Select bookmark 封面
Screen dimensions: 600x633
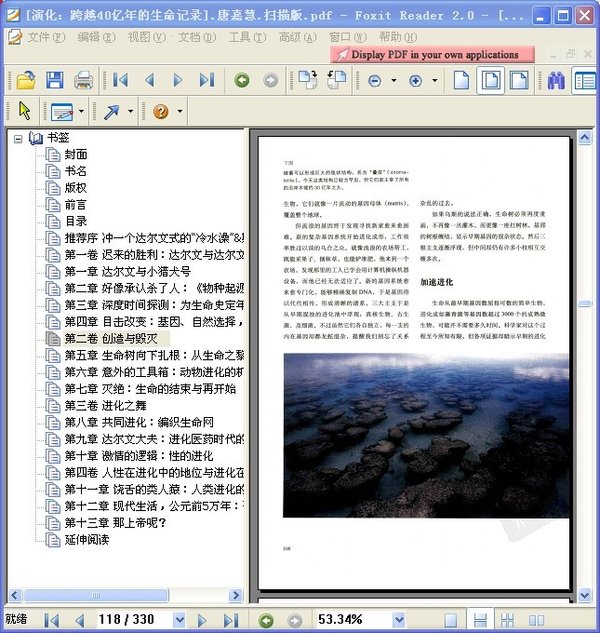[x=76, y=154]
